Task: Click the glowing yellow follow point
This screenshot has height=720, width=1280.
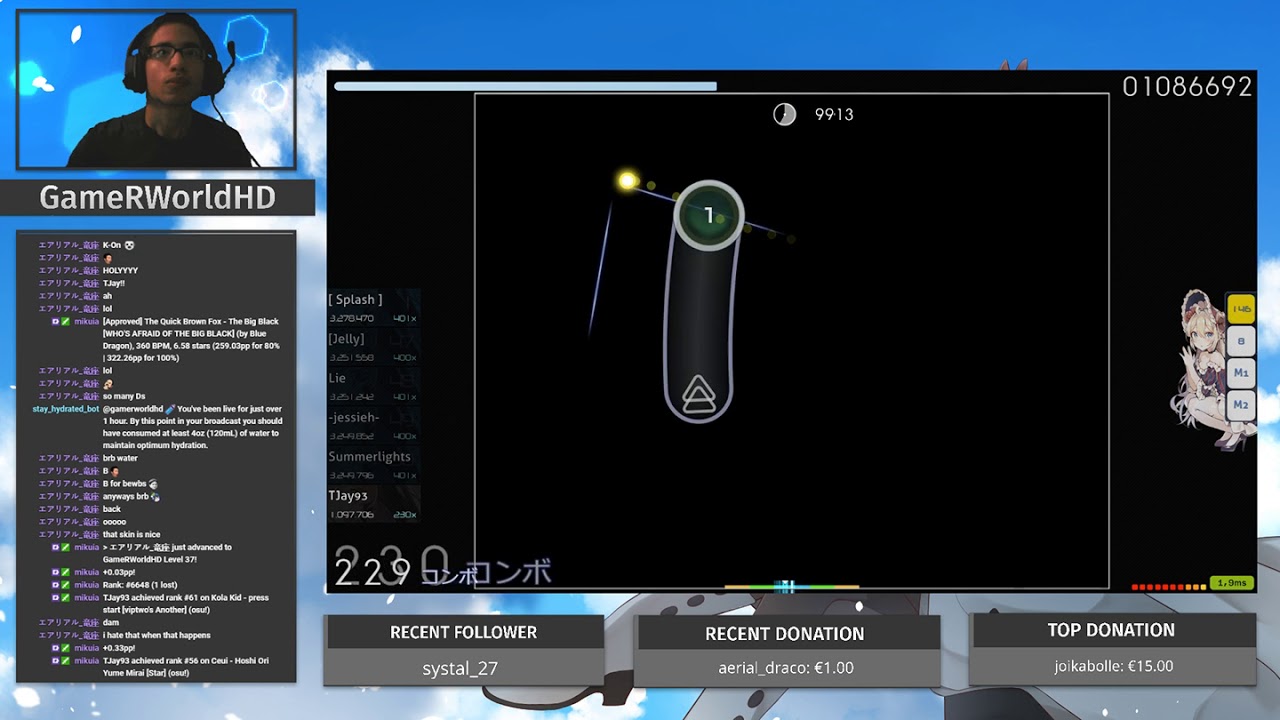Action: pyautogui.click(x=627, y=181)
